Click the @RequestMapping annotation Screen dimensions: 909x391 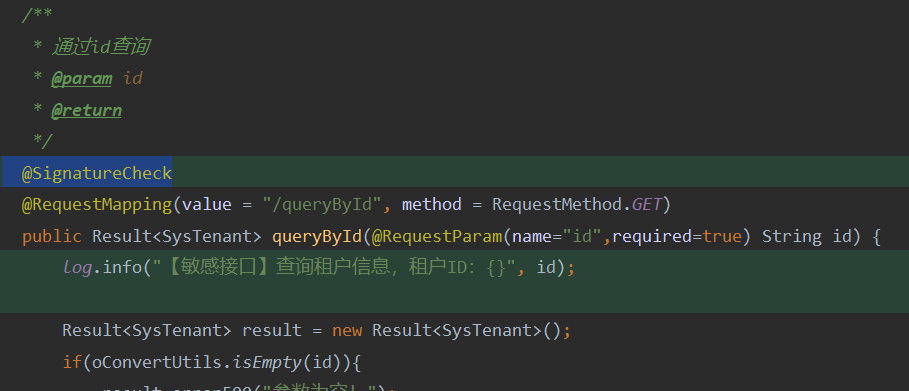[x=97, y=204]
